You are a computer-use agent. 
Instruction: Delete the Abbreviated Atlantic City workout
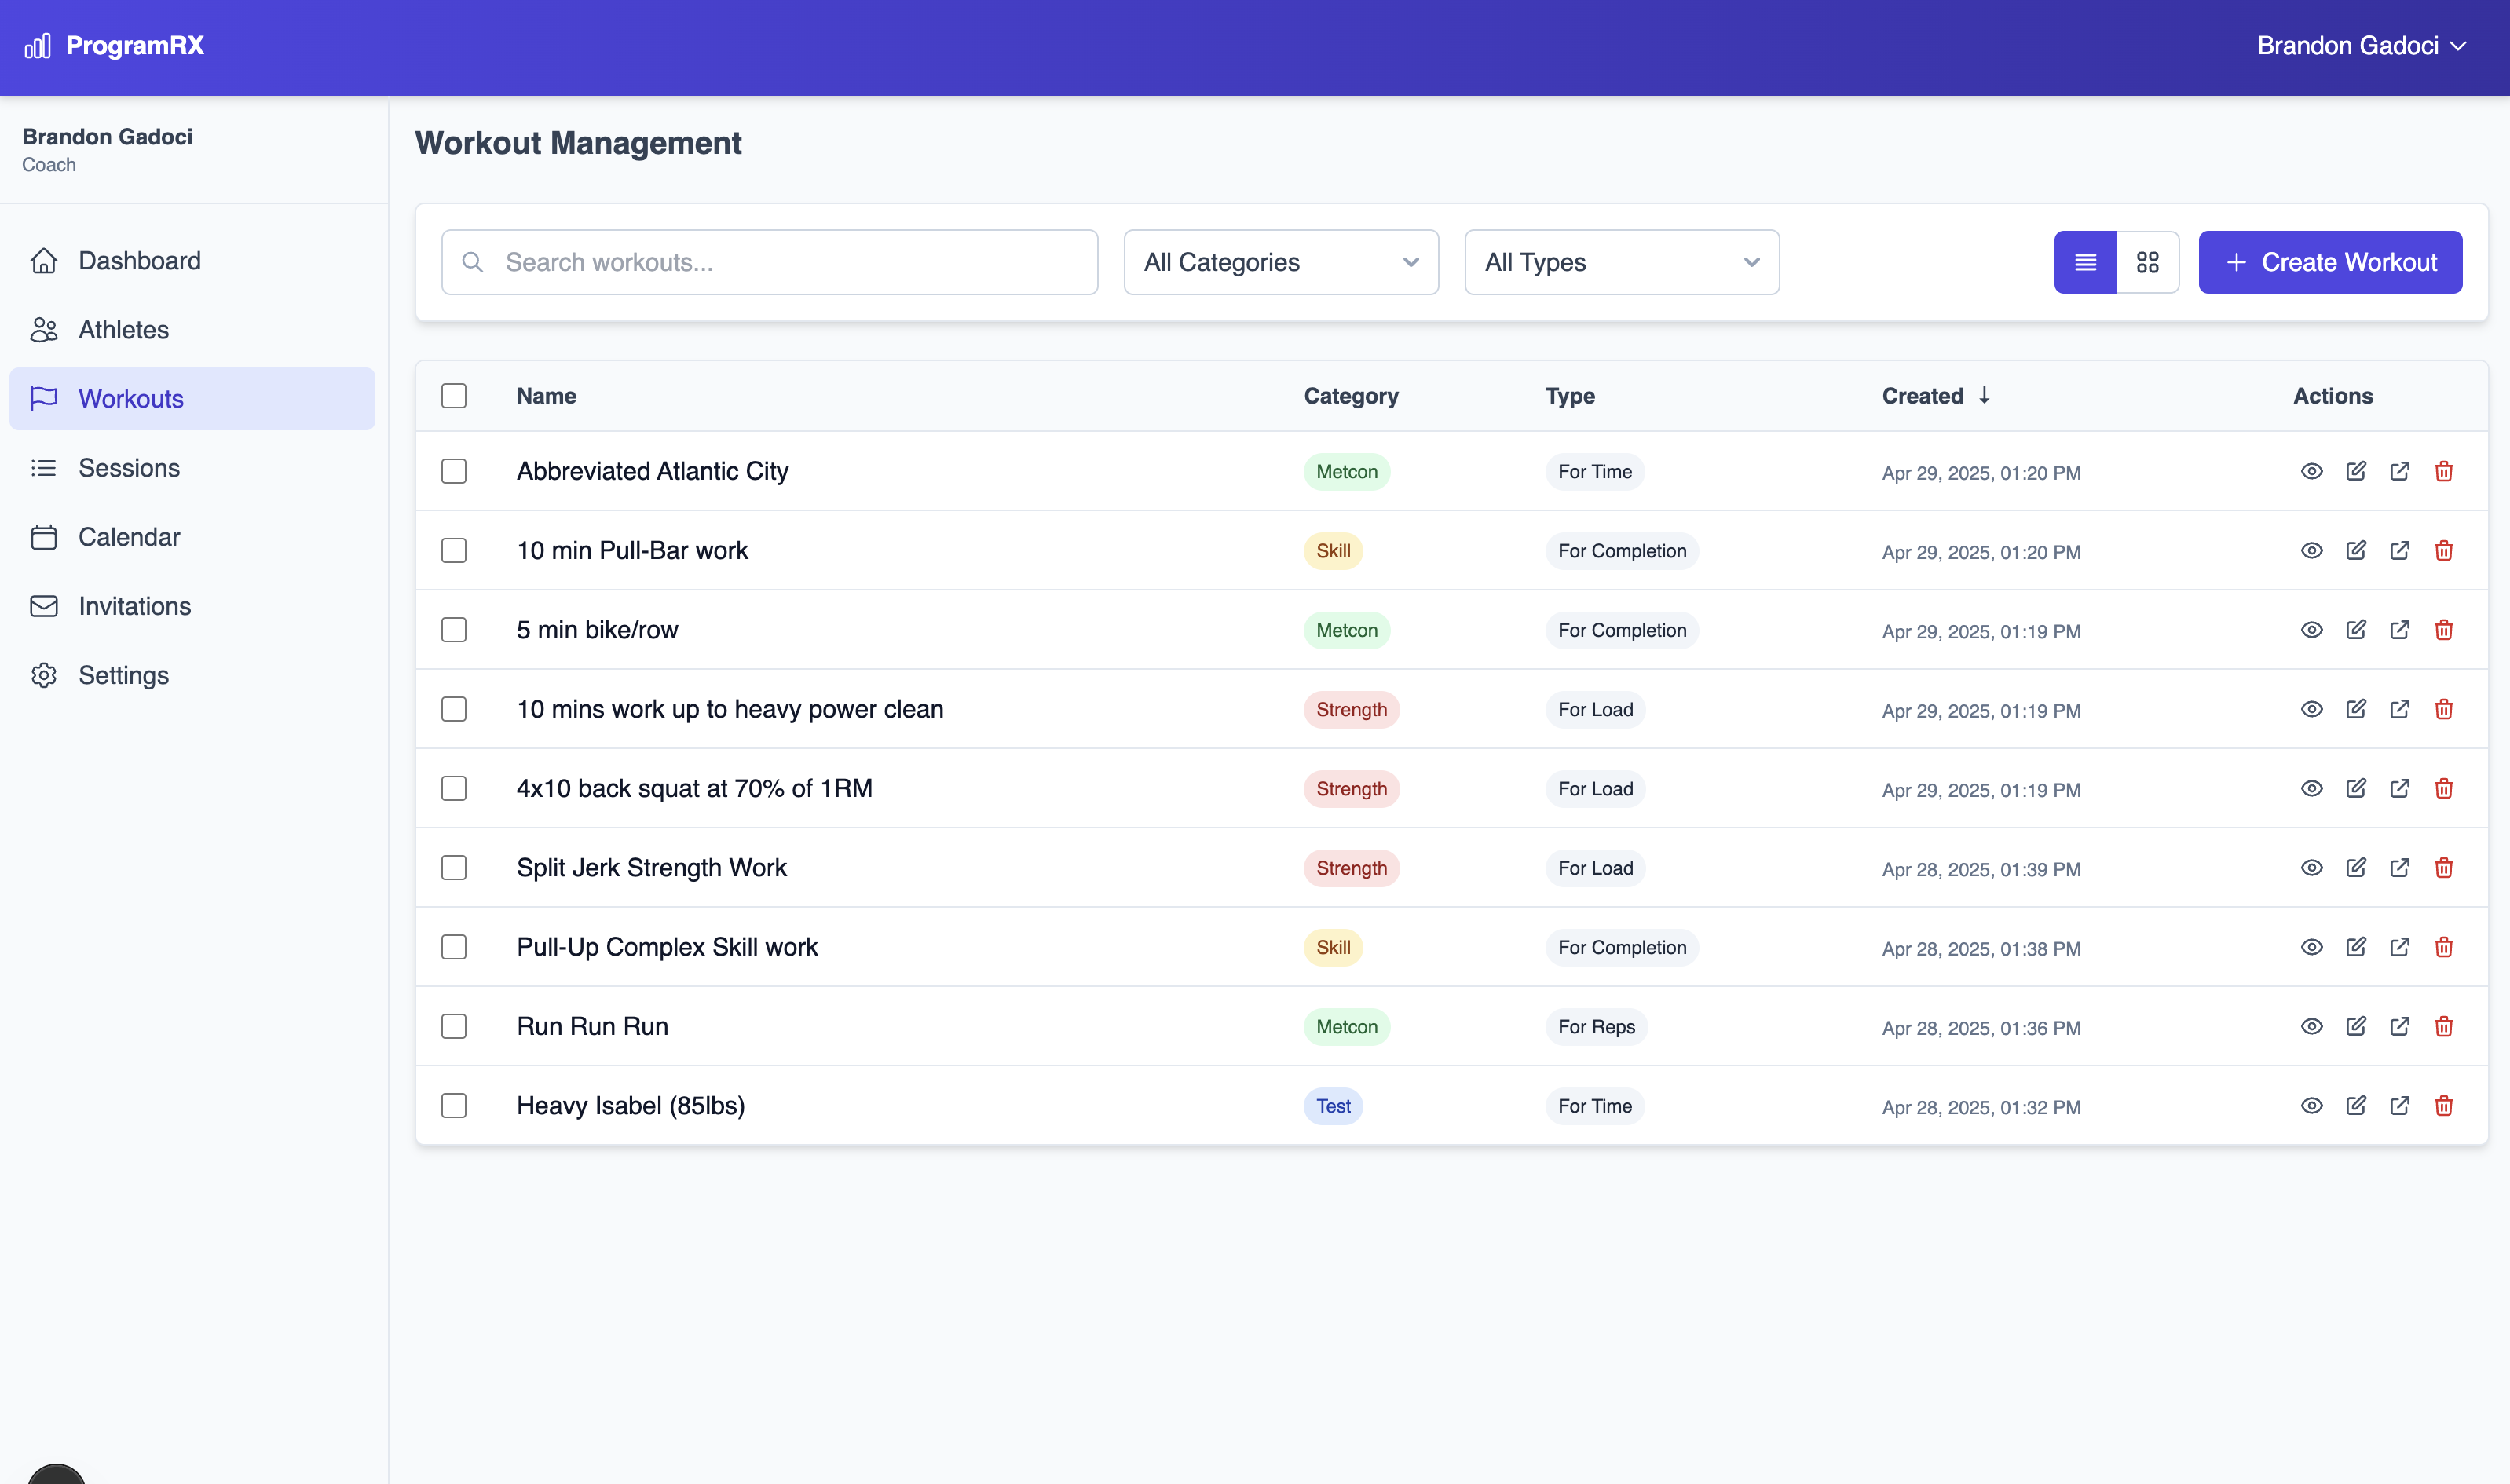pyautogui.click(x=2443, y=471)
